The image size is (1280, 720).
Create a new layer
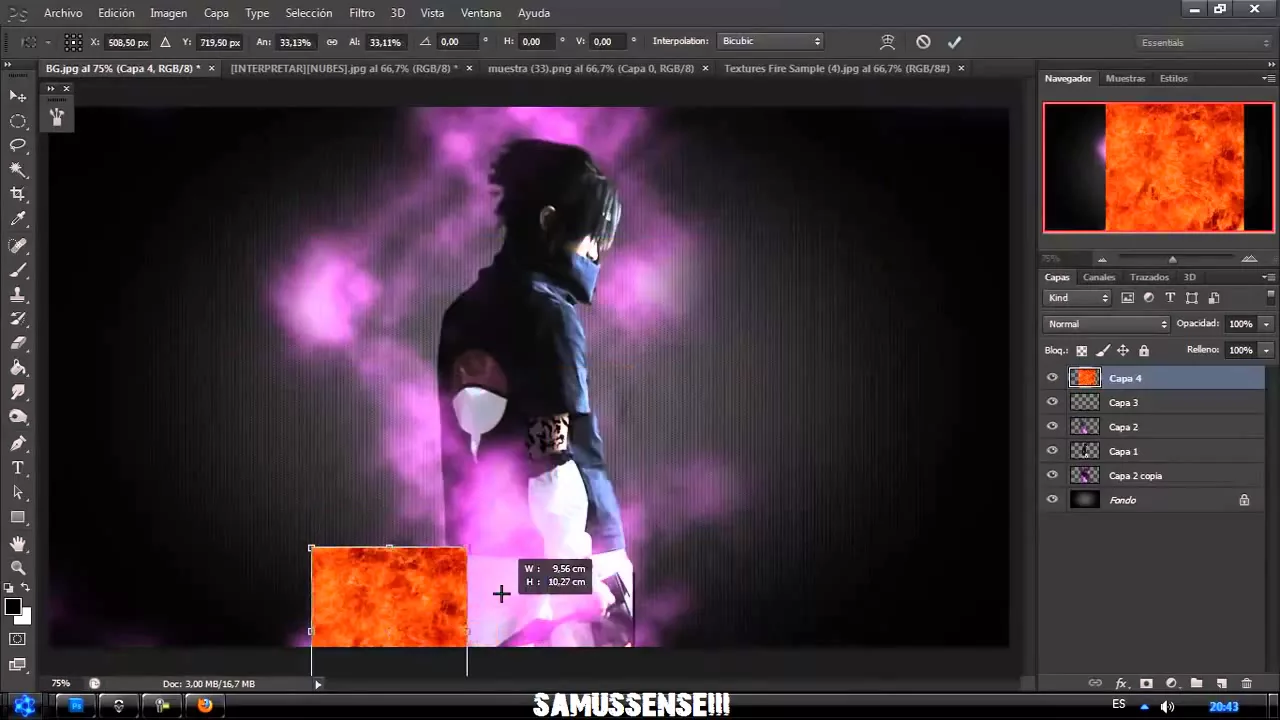(1221, 684)
